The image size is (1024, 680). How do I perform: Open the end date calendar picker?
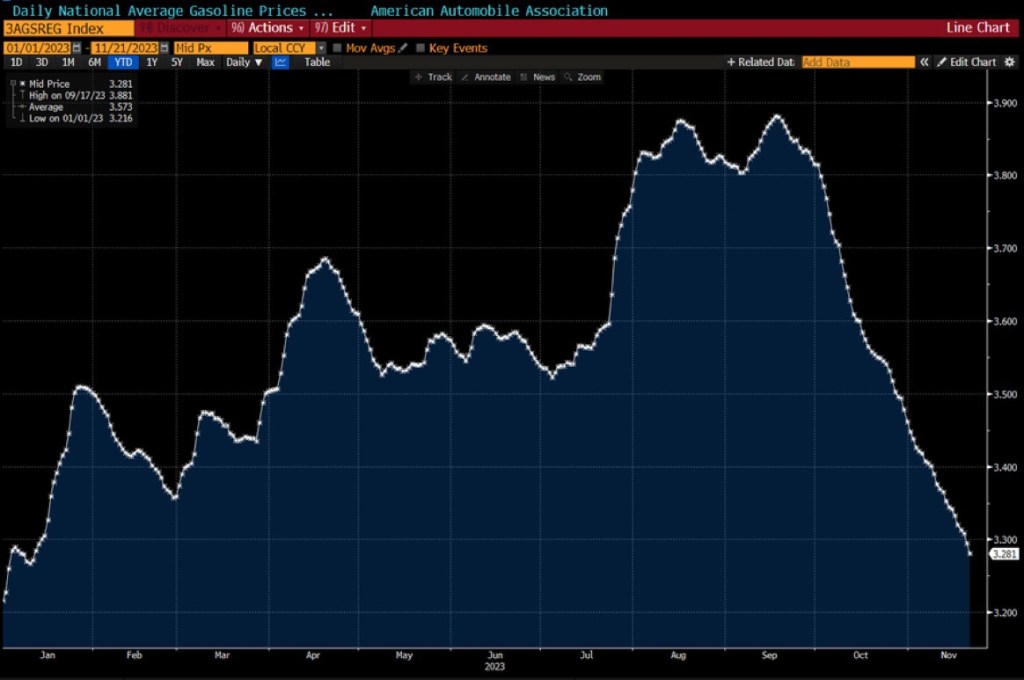click(x=164, y=48)
